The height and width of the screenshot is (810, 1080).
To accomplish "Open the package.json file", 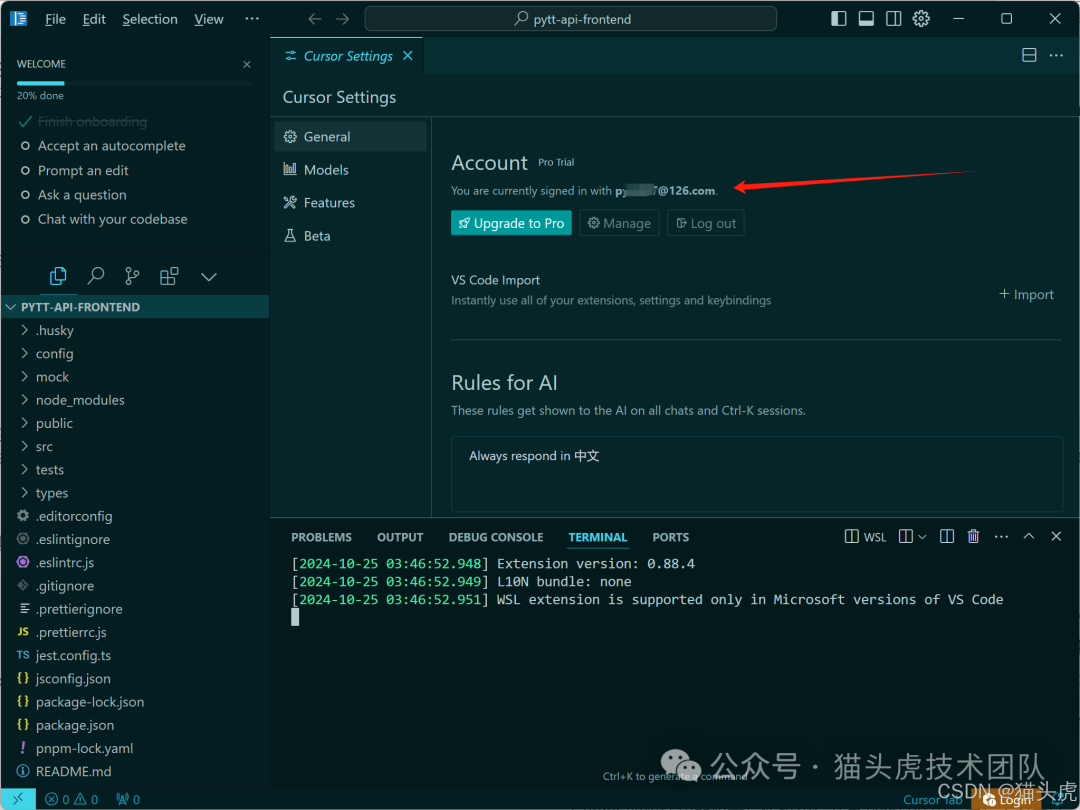I will tap(135, 725).
